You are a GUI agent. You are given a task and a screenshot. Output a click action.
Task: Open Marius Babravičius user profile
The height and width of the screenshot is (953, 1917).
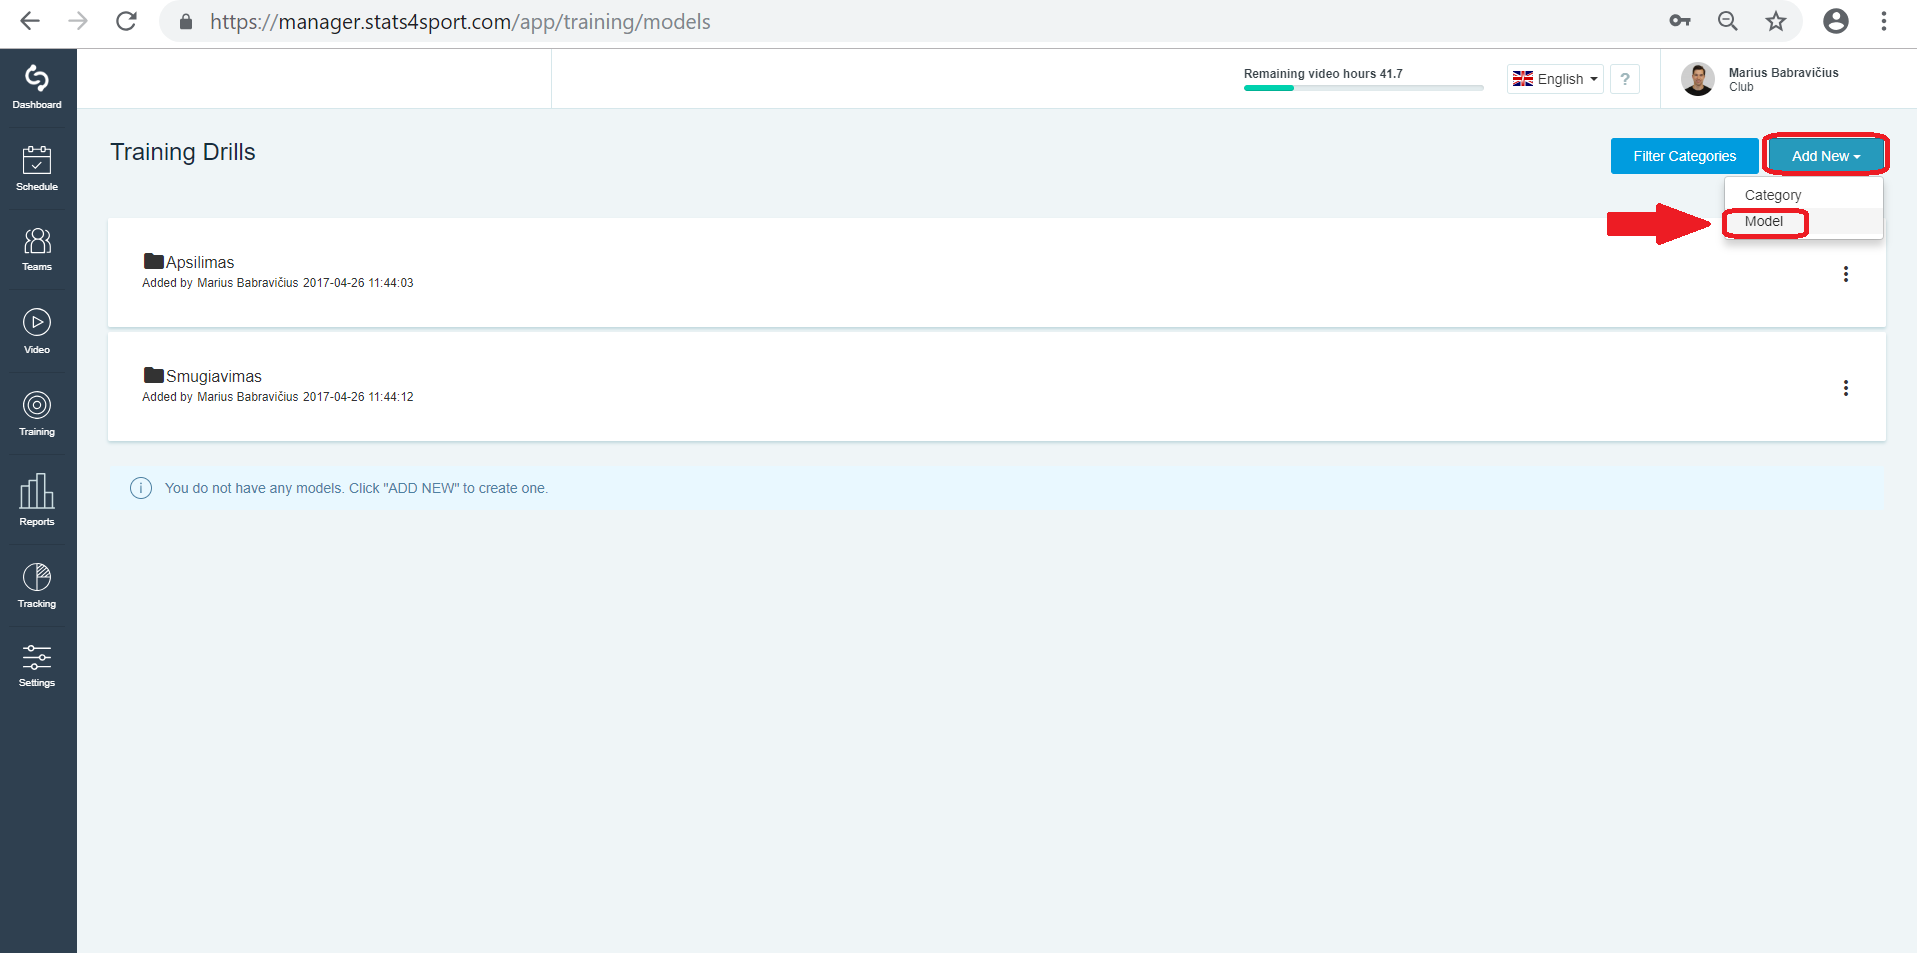tap(1761, 79)
